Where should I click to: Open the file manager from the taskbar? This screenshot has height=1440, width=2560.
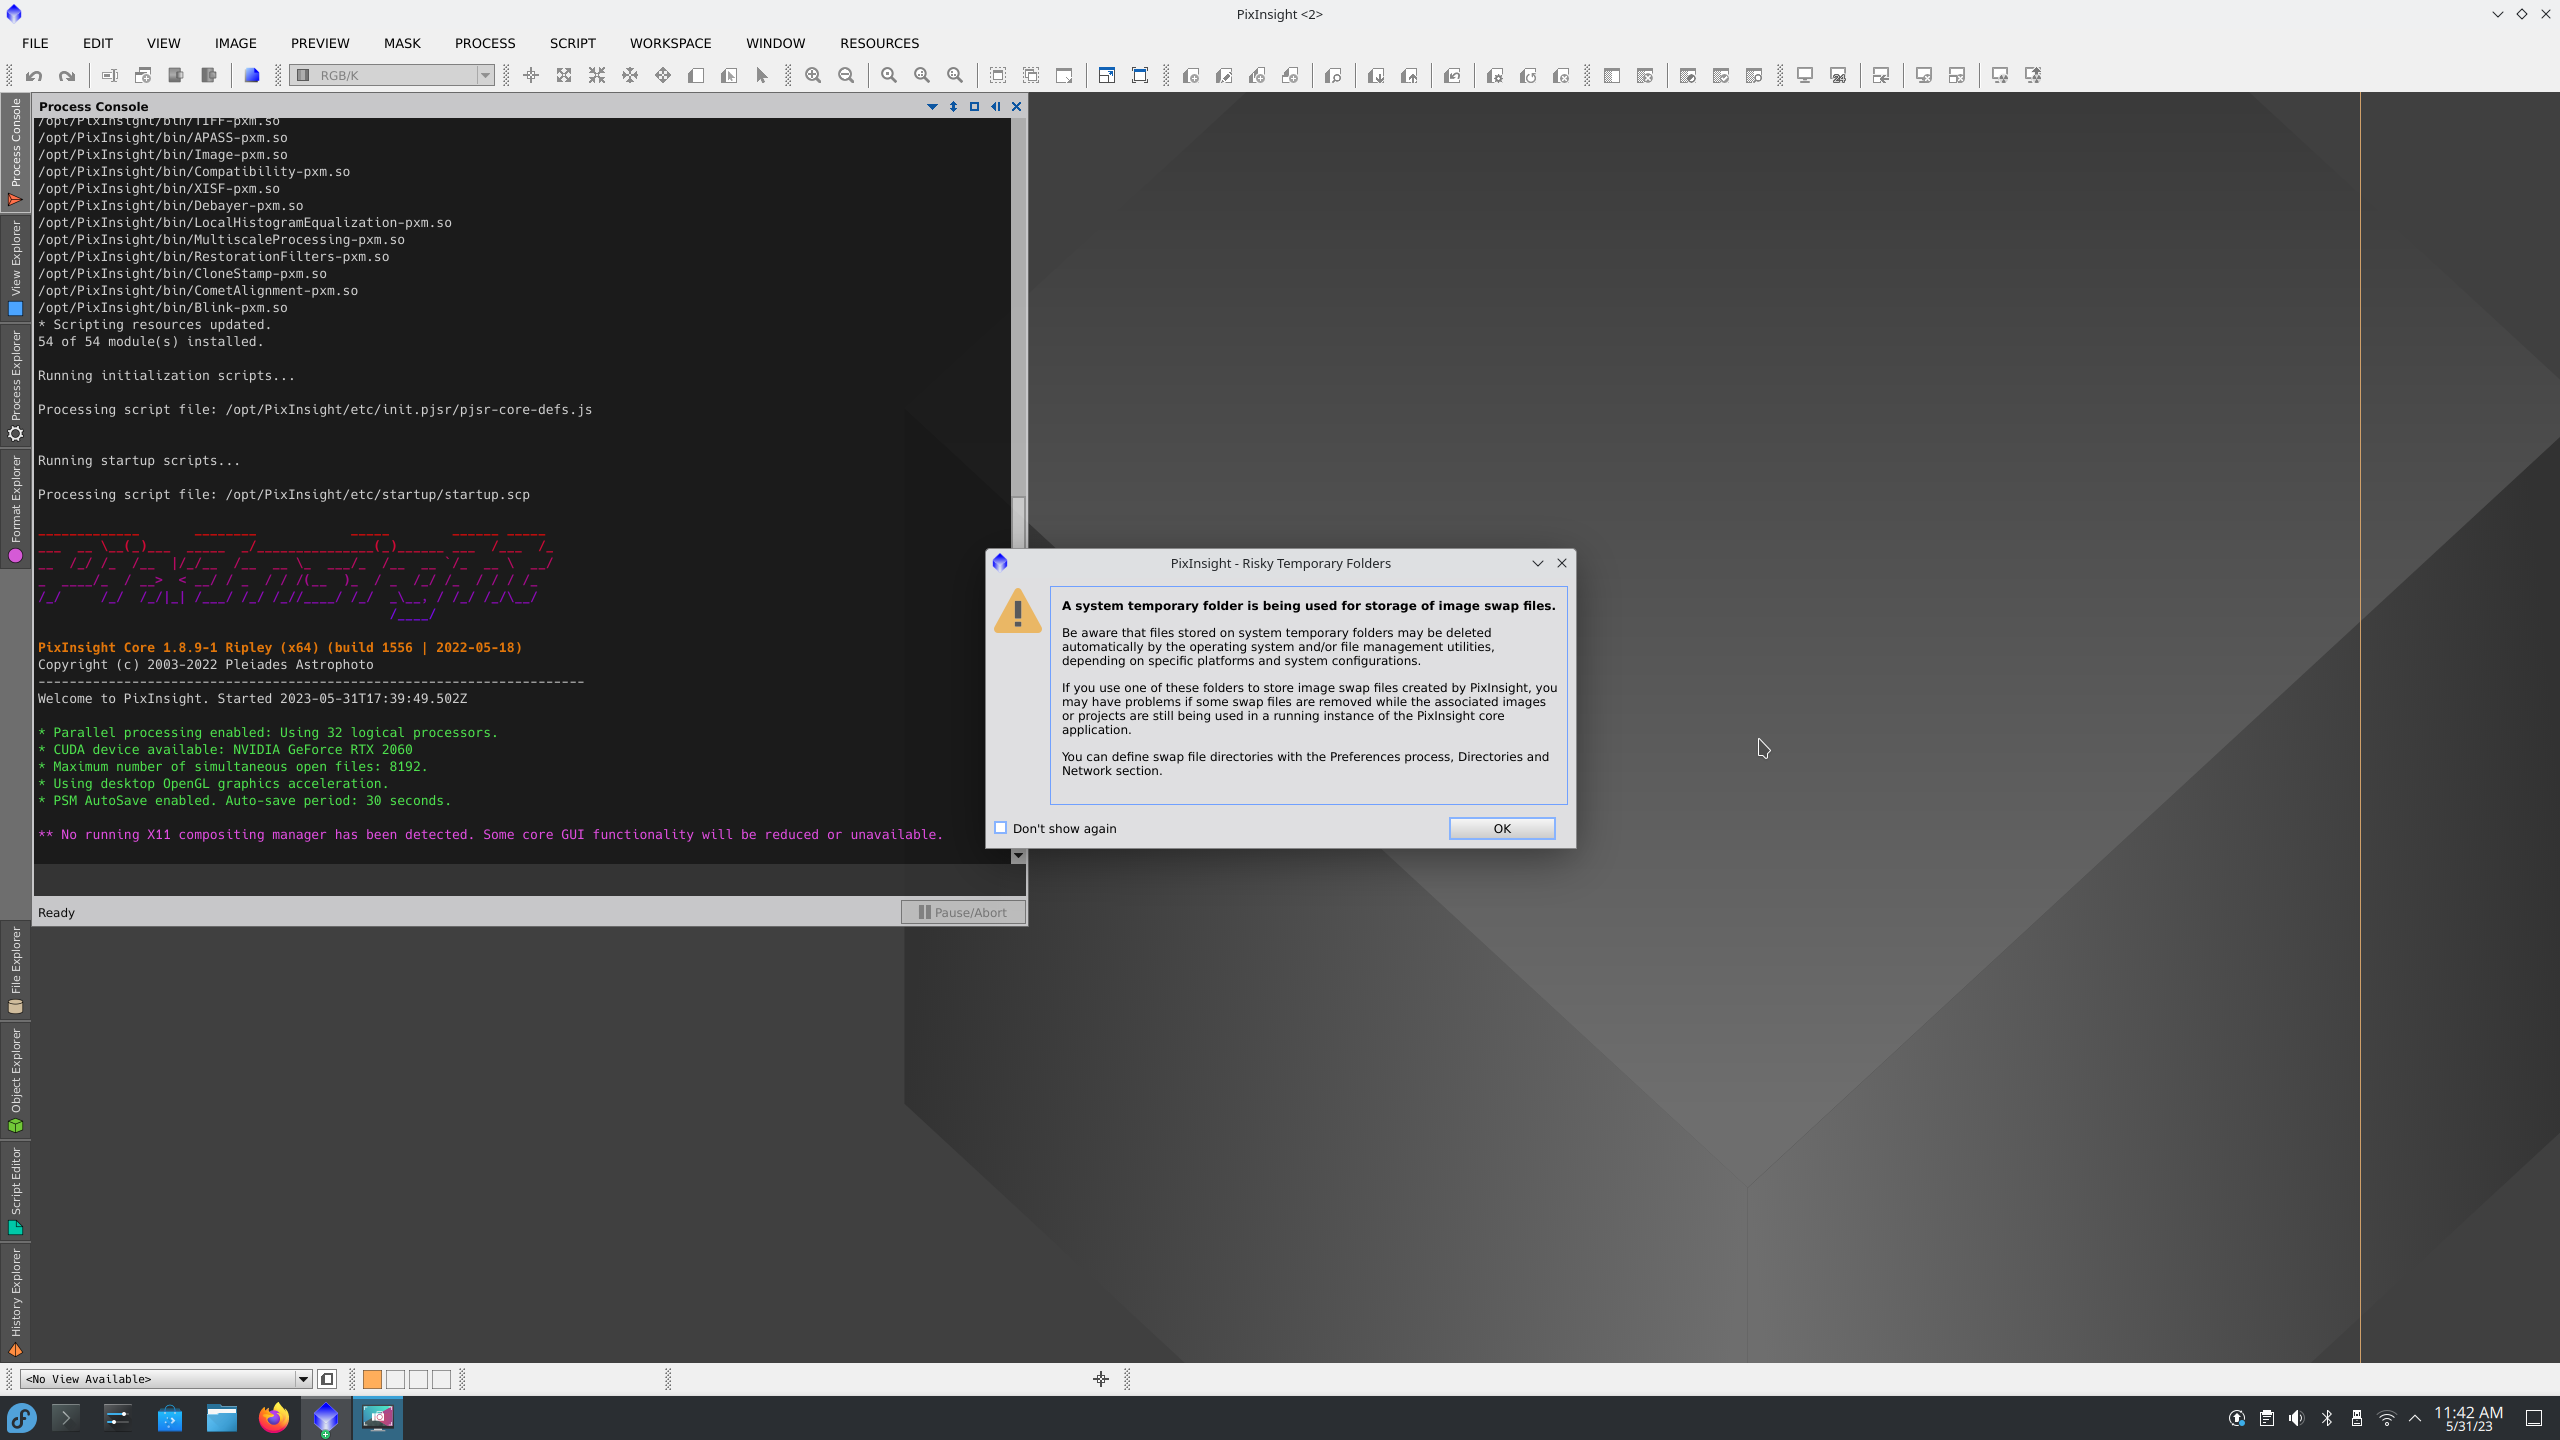click(x=222, y=1418)
